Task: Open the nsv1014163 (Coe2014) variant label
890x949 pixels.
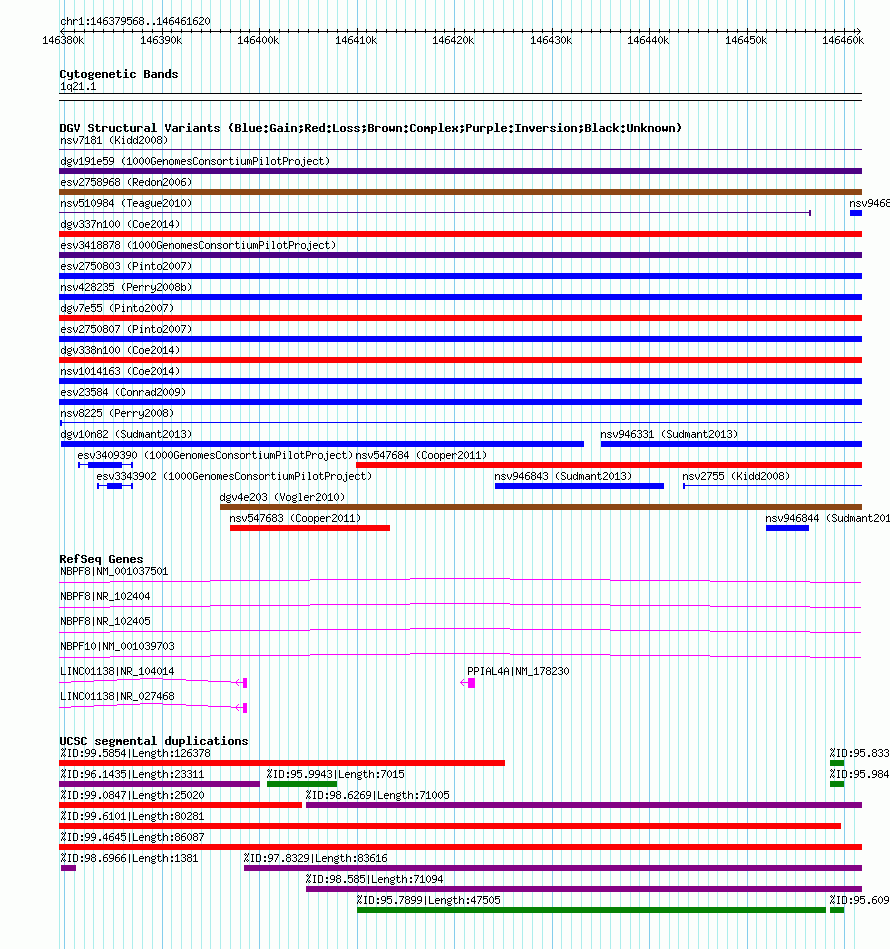Action: (120, 371)
